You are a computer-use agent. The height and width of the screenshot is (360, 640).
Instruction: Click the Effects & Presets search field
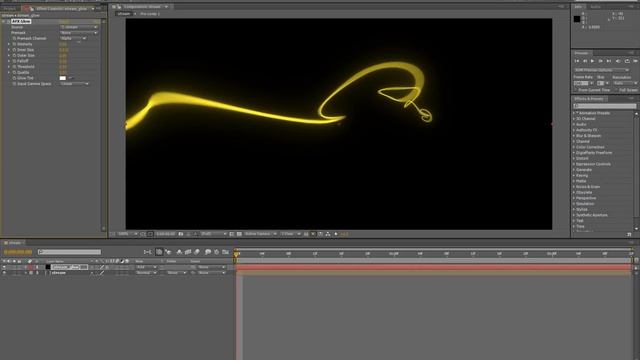(605, 106)
